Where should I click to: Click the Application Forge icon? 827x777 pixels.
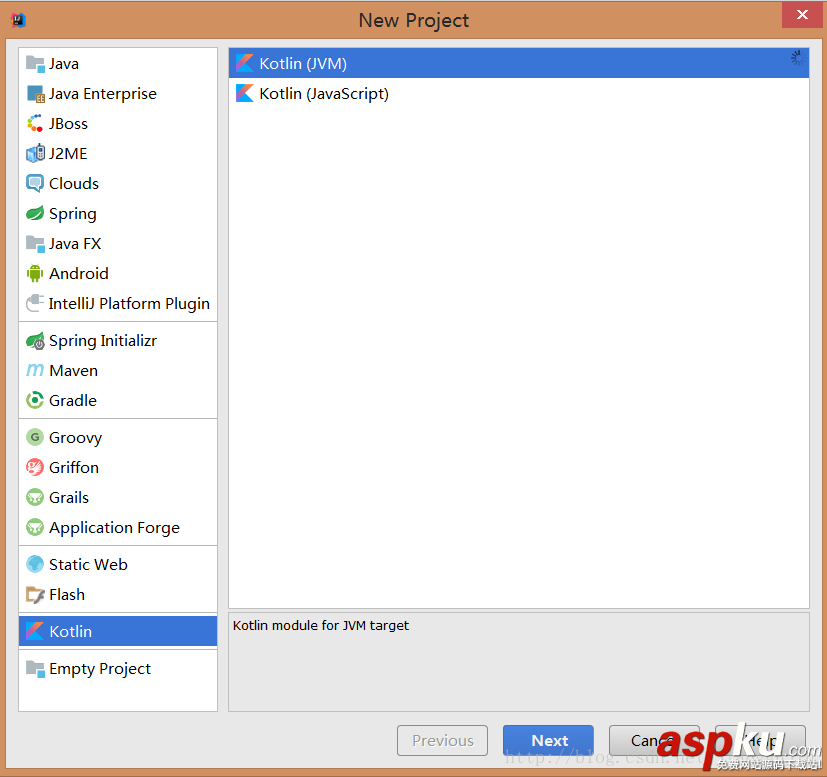(35, 527)
